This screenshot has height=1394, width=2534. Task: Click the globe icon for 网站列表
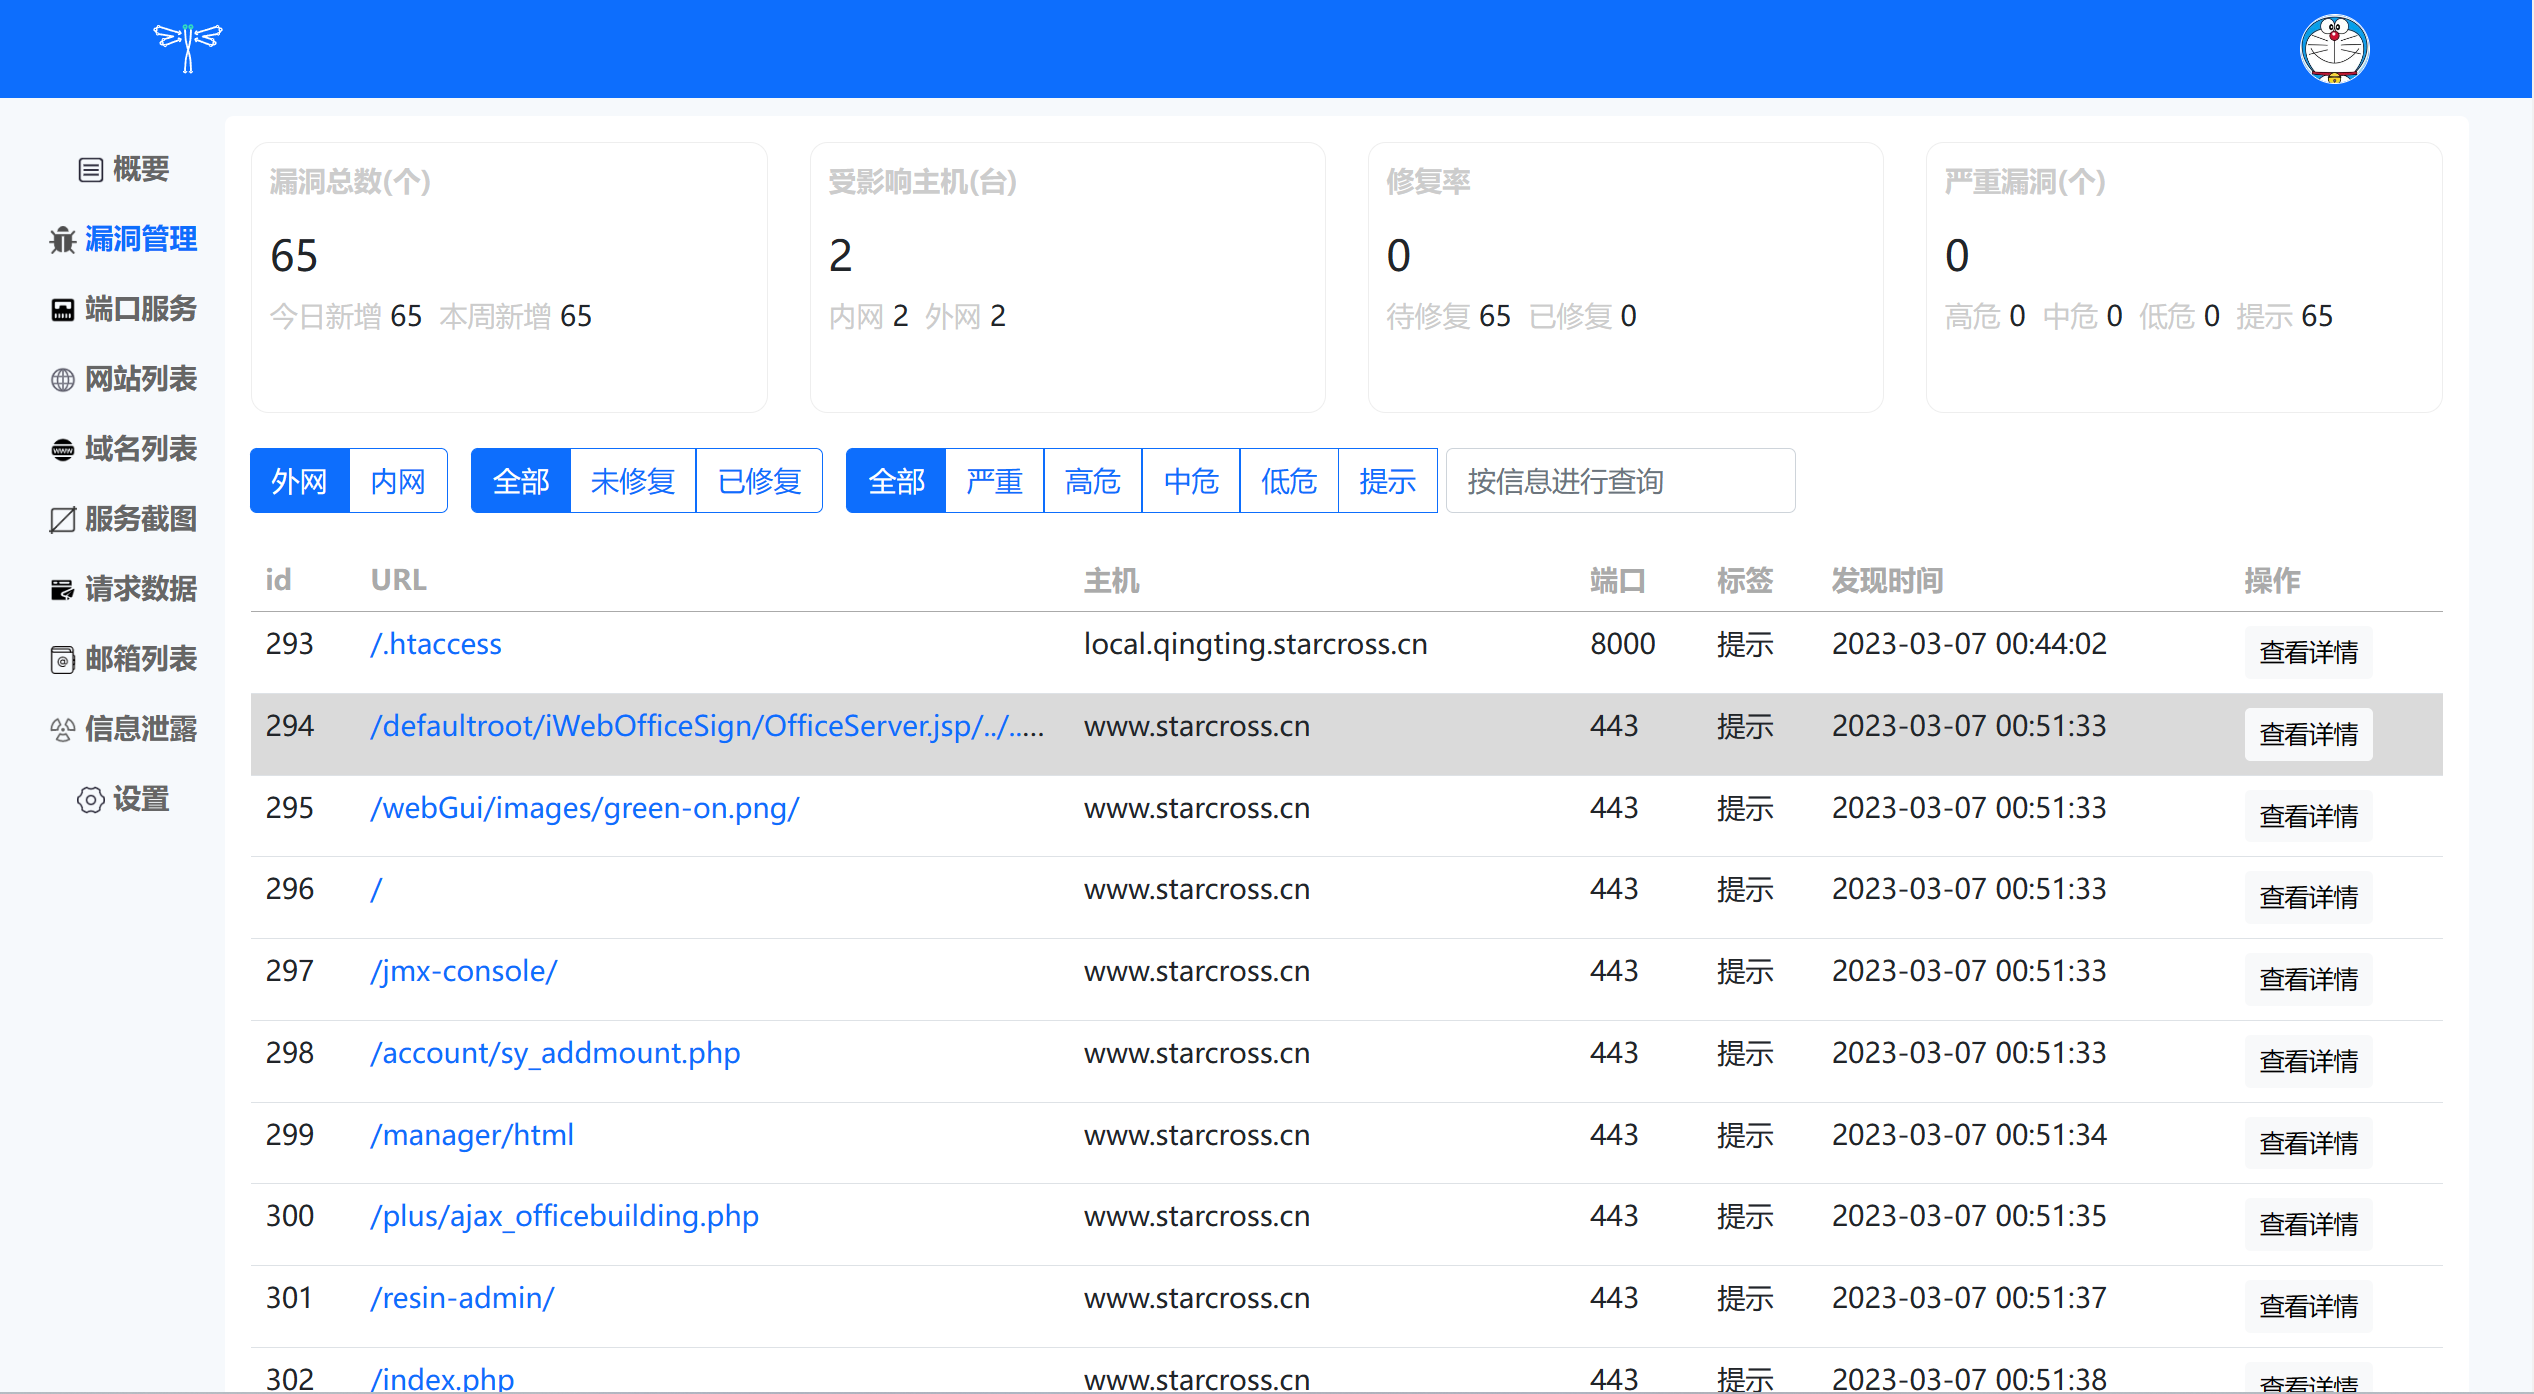click(63, 380)
